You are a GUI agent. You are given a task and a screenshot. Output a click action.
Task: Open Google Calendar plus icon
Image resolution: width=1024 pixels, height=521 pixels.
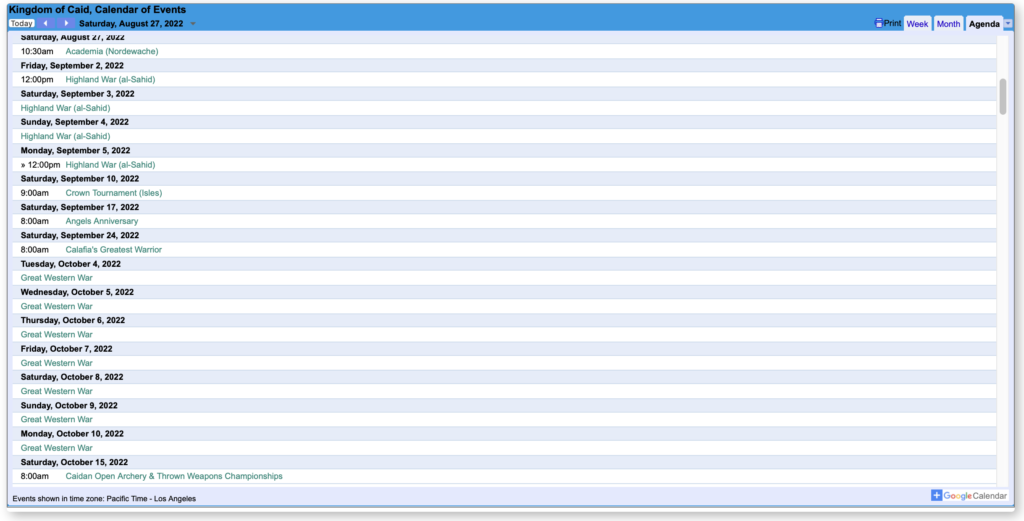point(936,496)
